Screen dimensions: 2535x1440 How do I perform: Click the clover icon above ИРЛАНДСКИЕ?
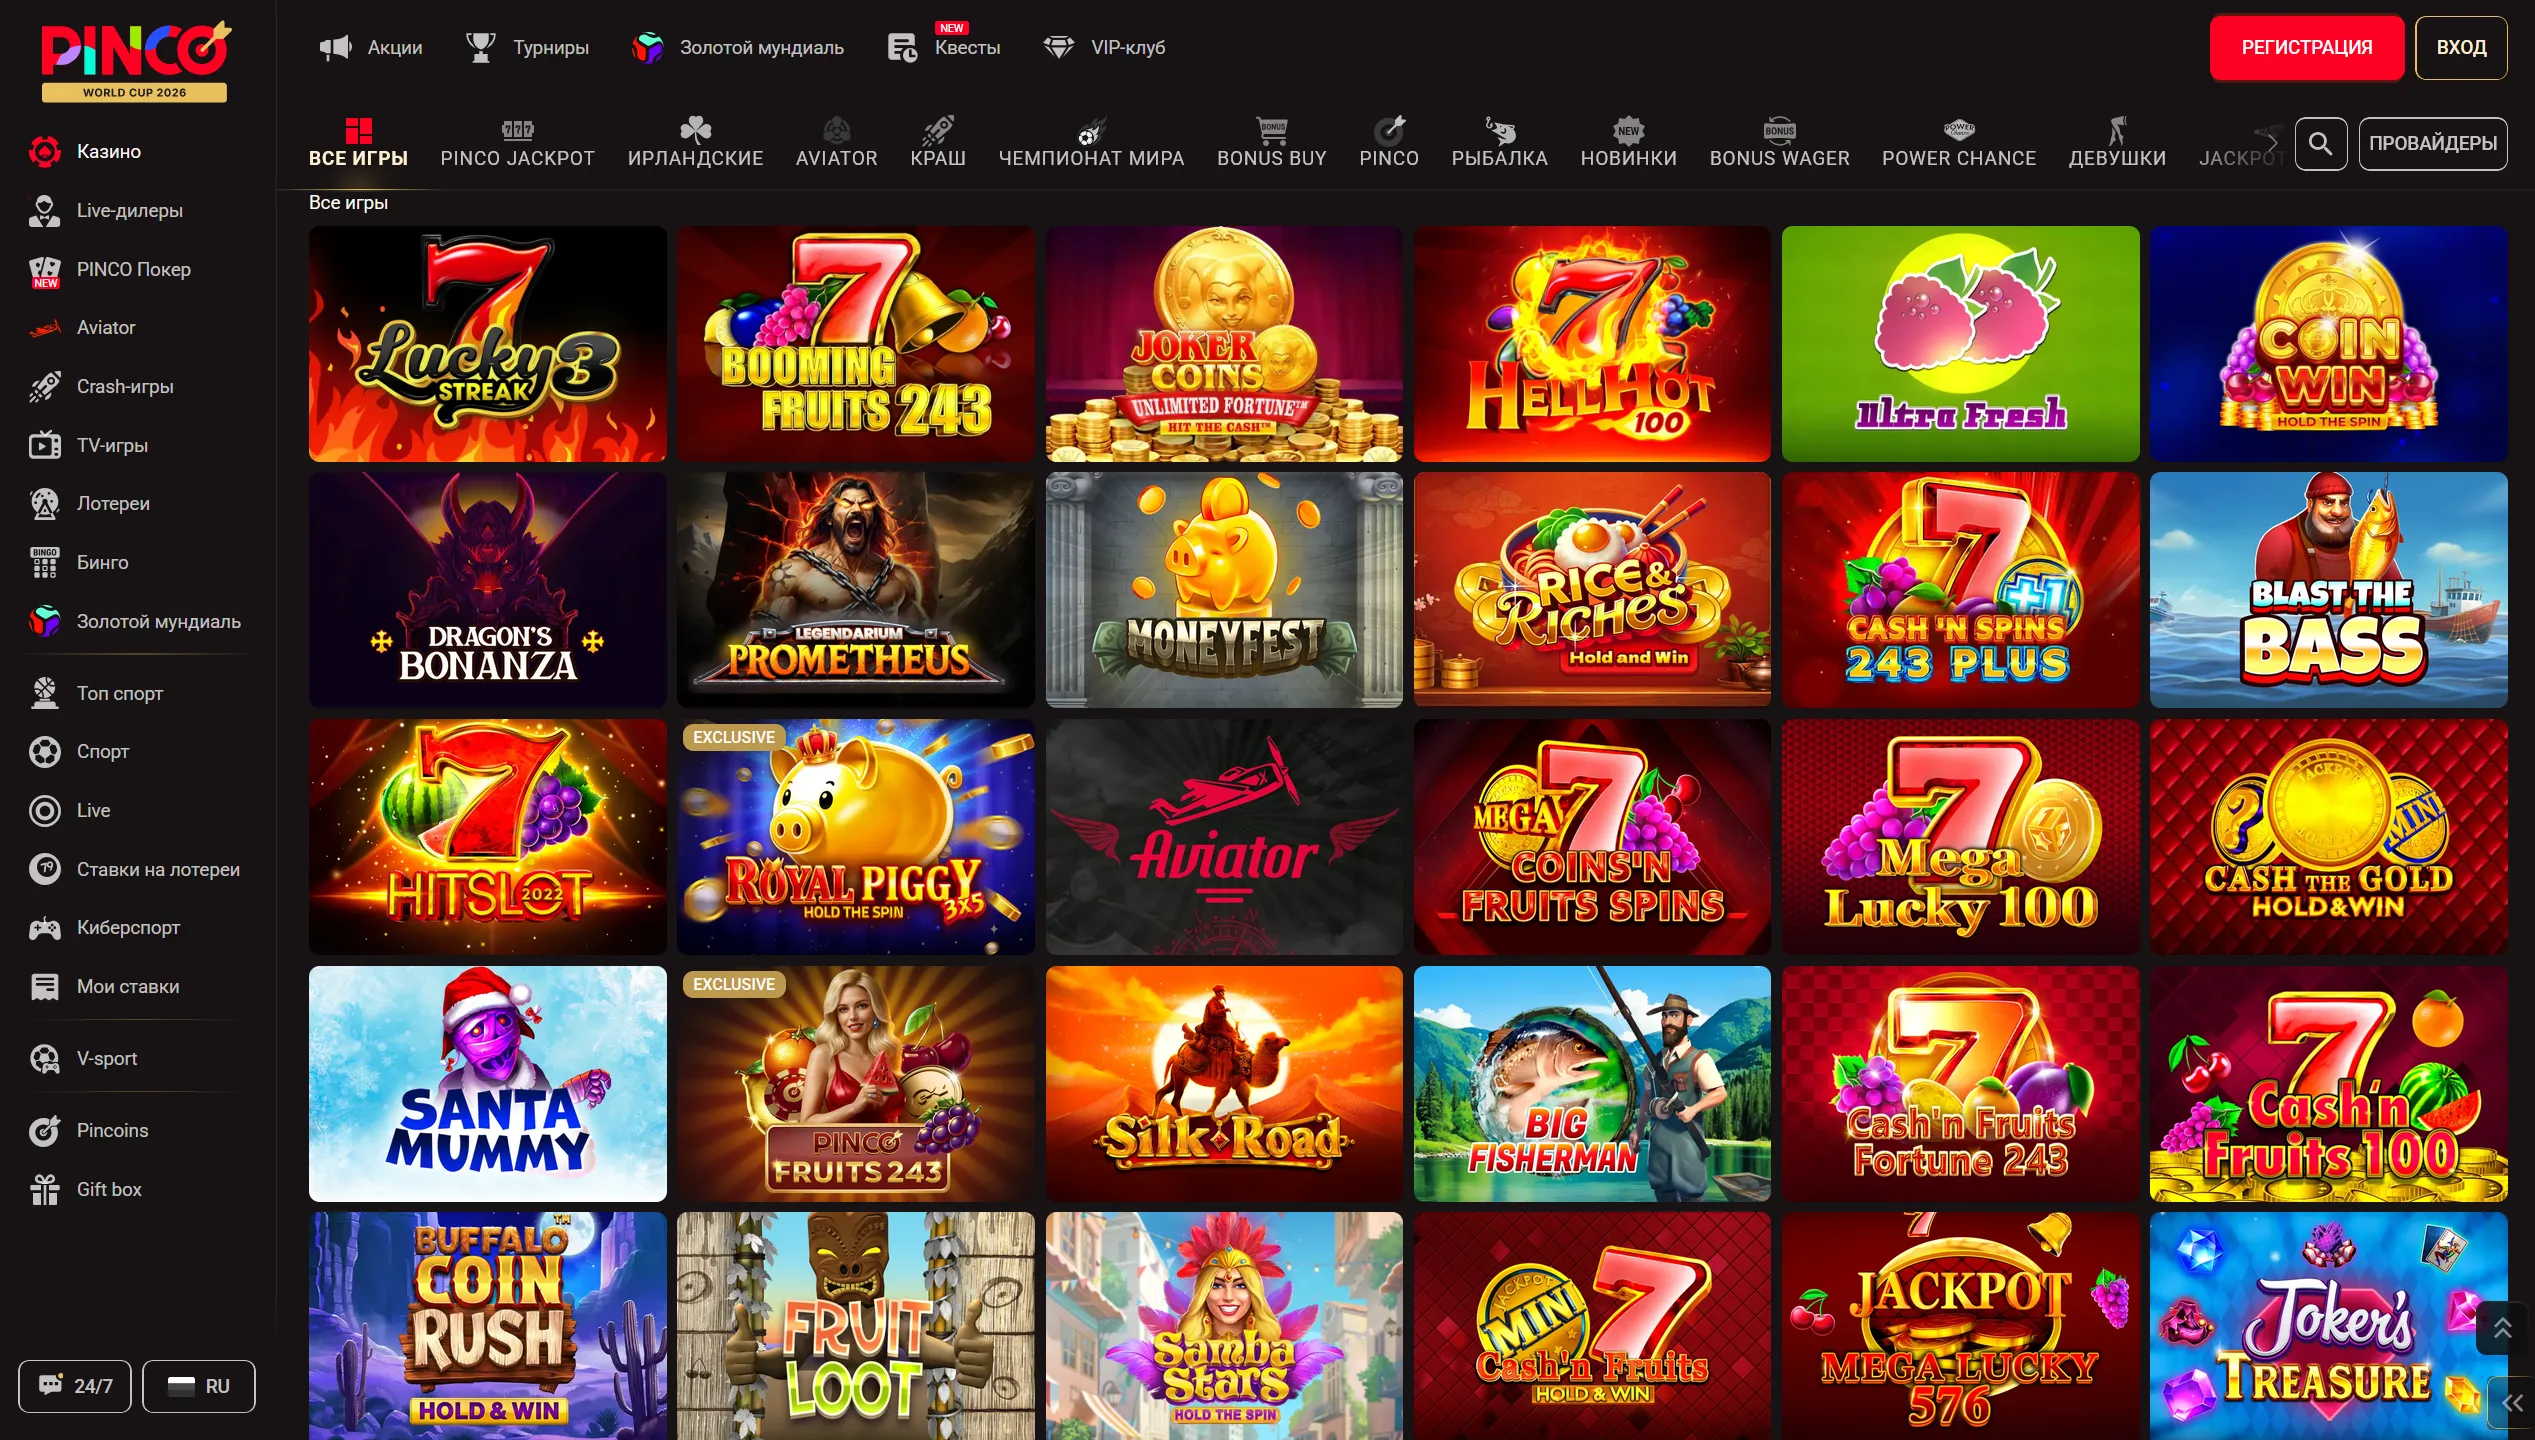tap(695, 130)
